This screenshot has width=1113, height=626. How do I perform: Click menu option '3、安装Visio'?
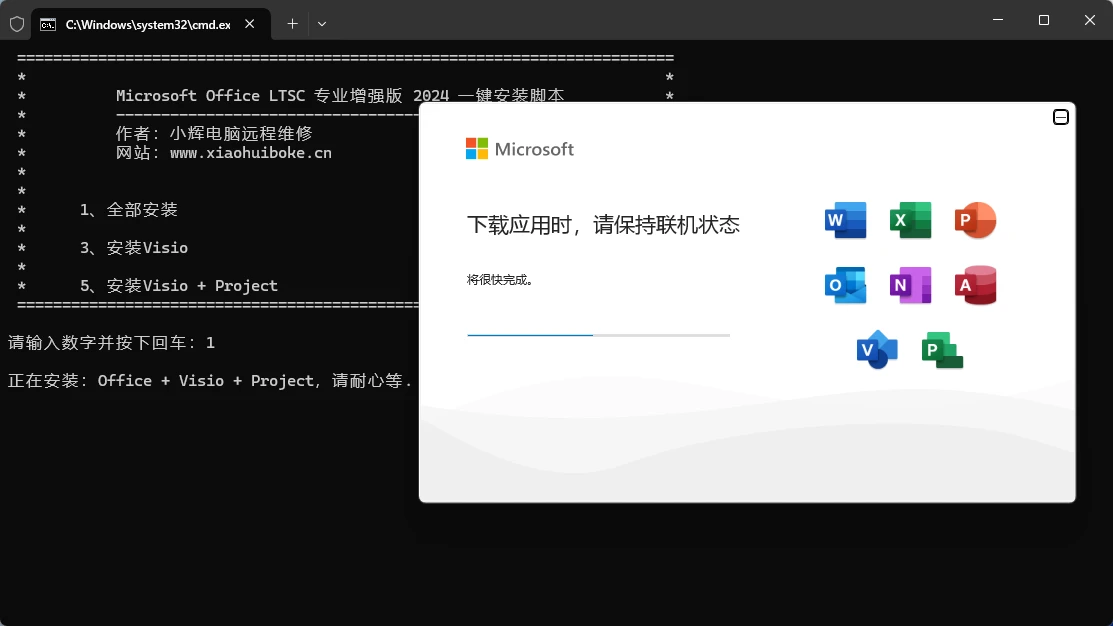tap(133, 248)
